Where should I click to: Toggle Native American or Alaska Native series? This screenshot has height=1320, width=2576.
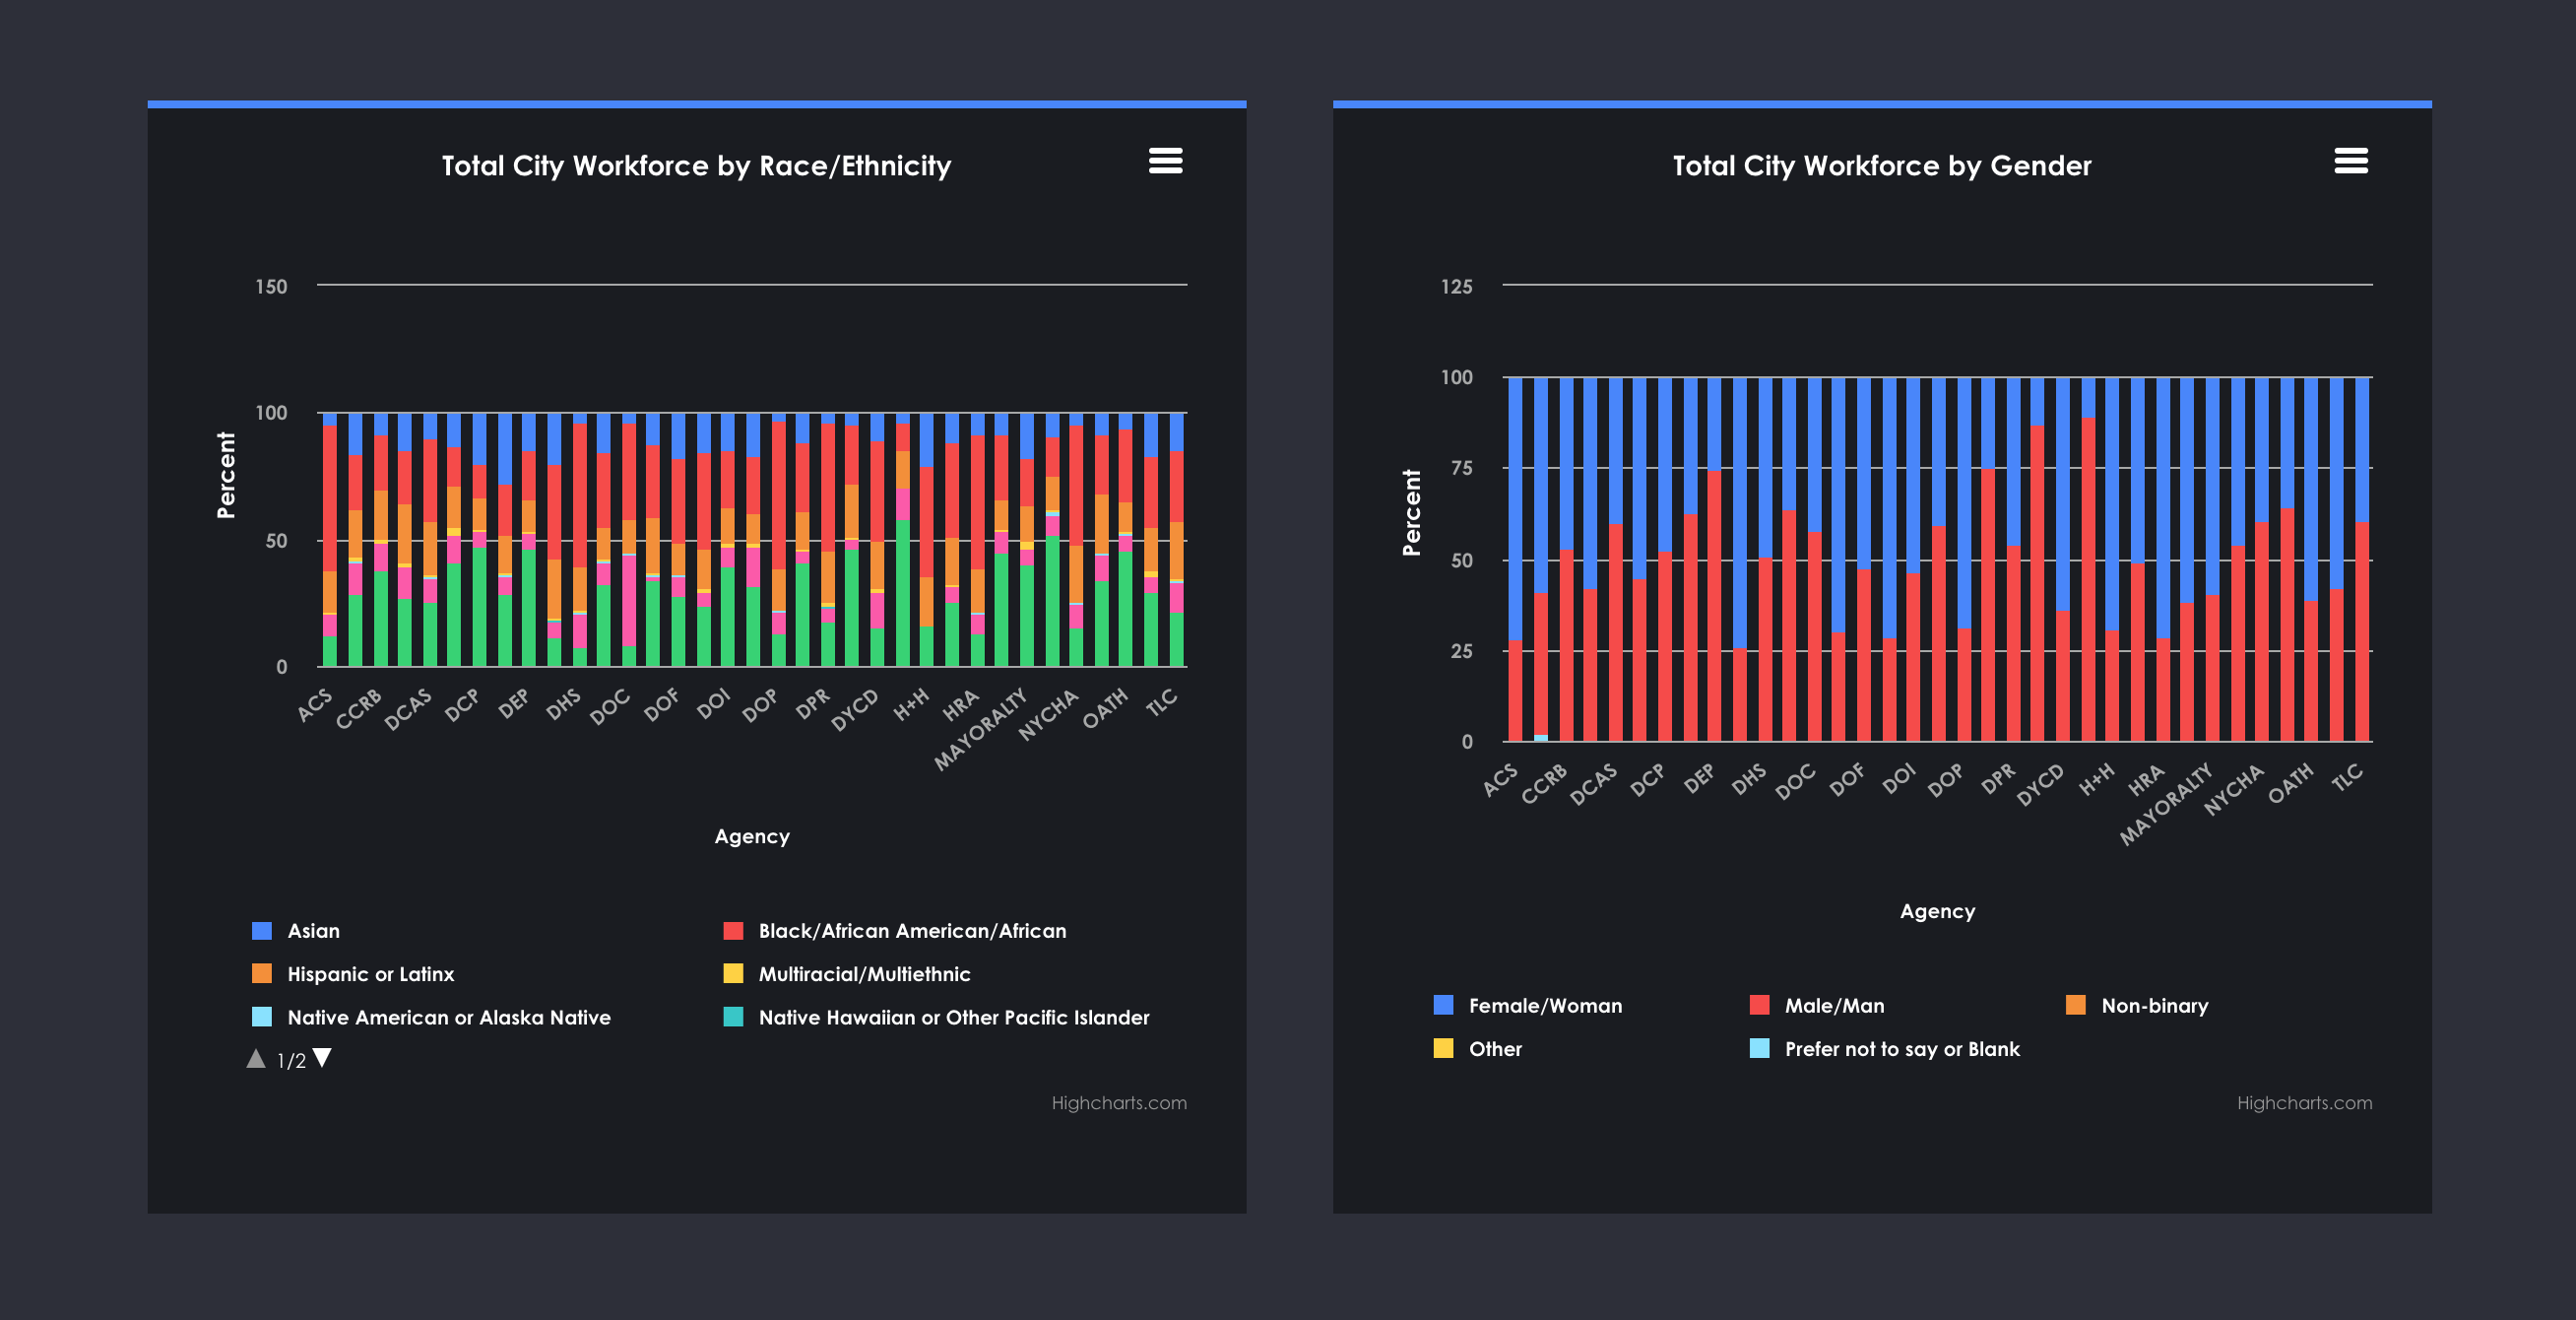(431, 1017)
